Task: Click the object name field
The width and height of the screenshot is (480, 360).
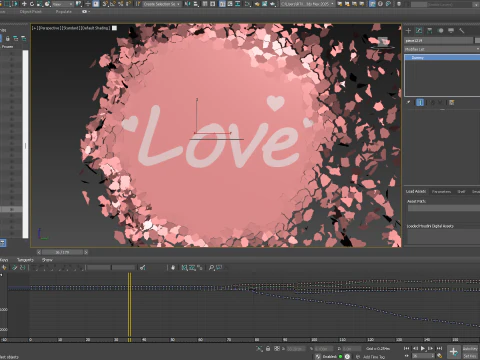Action: [439, 40]
